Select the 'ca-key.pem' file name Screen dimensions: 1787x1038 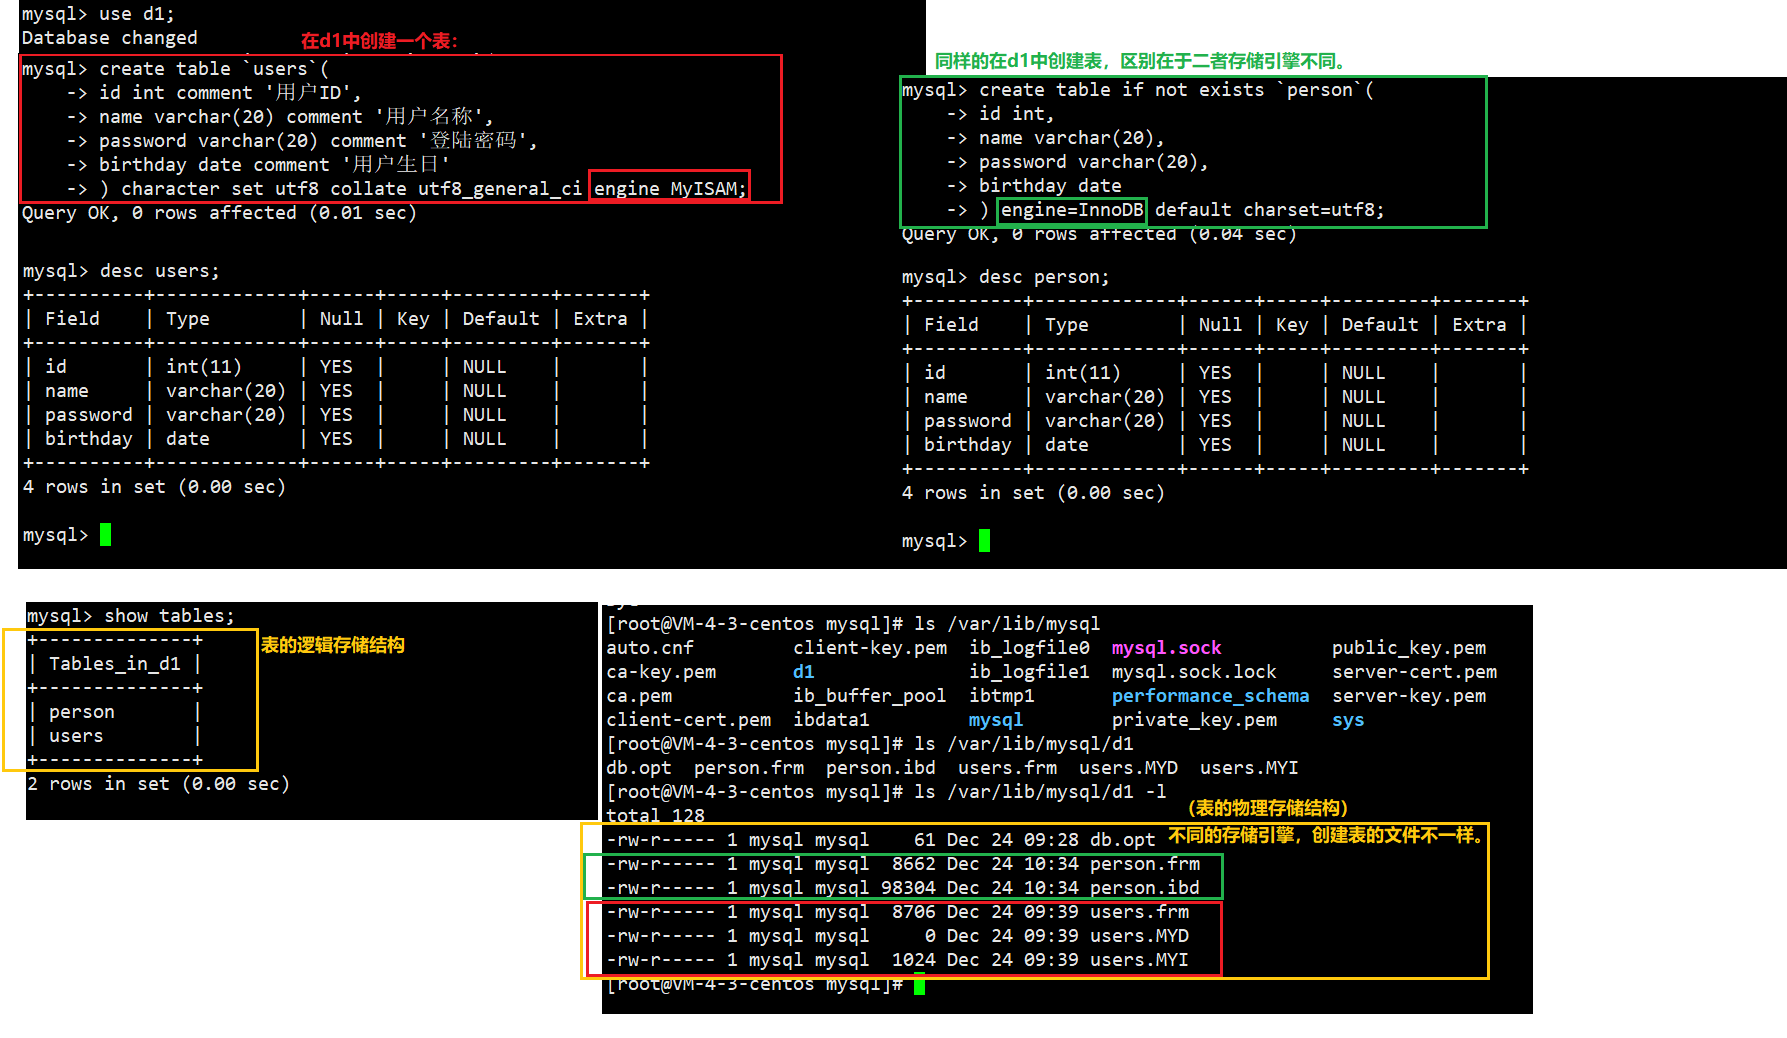(661, 672)
